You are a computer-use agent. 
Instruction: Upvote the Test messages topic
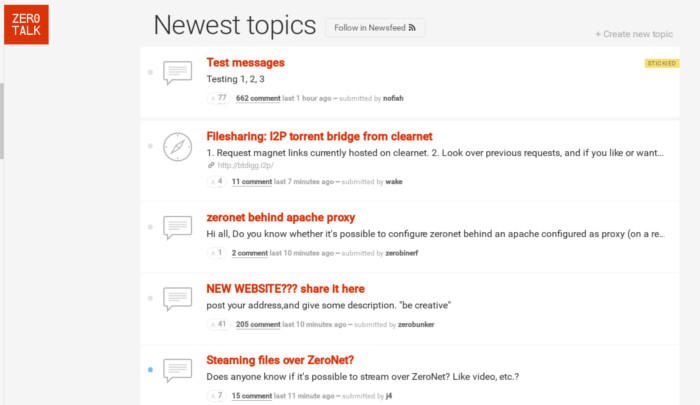click(x=218, y=98)
